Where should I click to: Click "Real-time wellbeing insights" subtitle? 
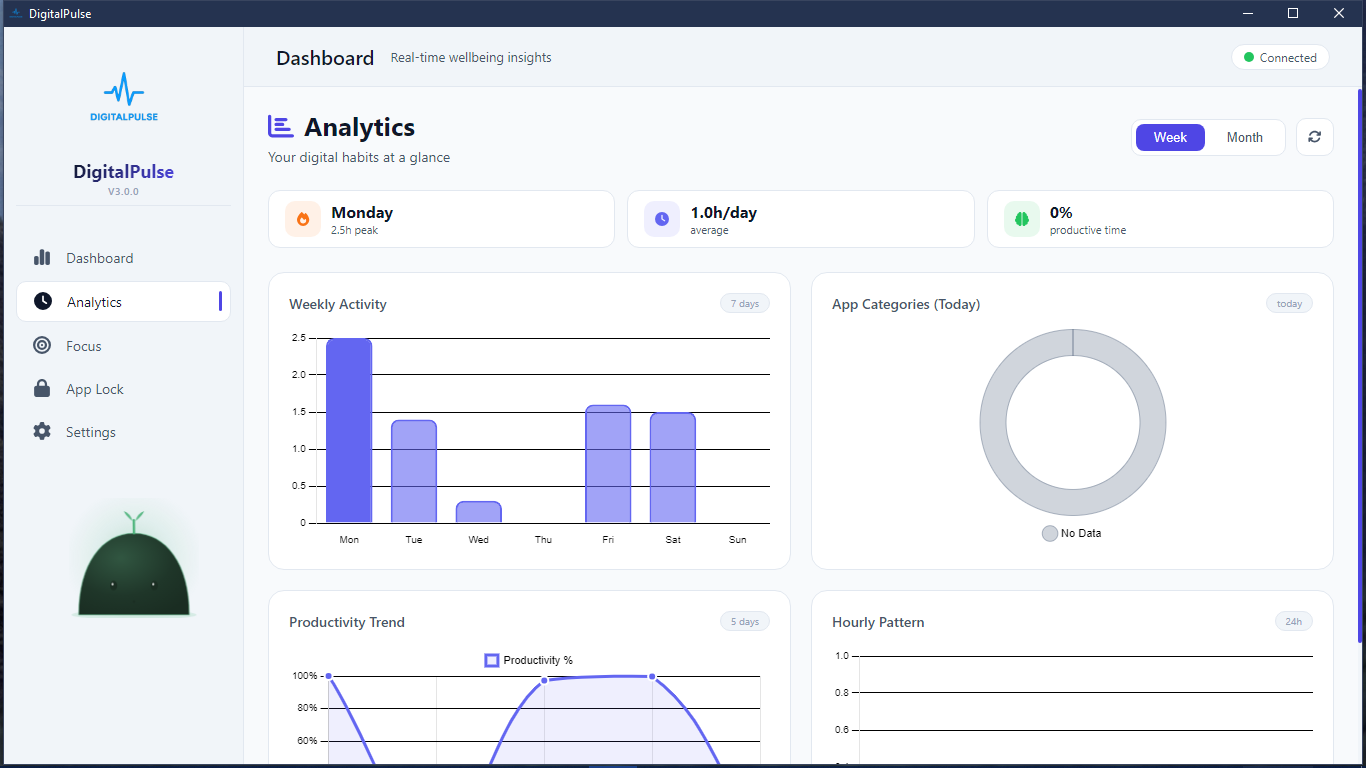pos(471,58)
